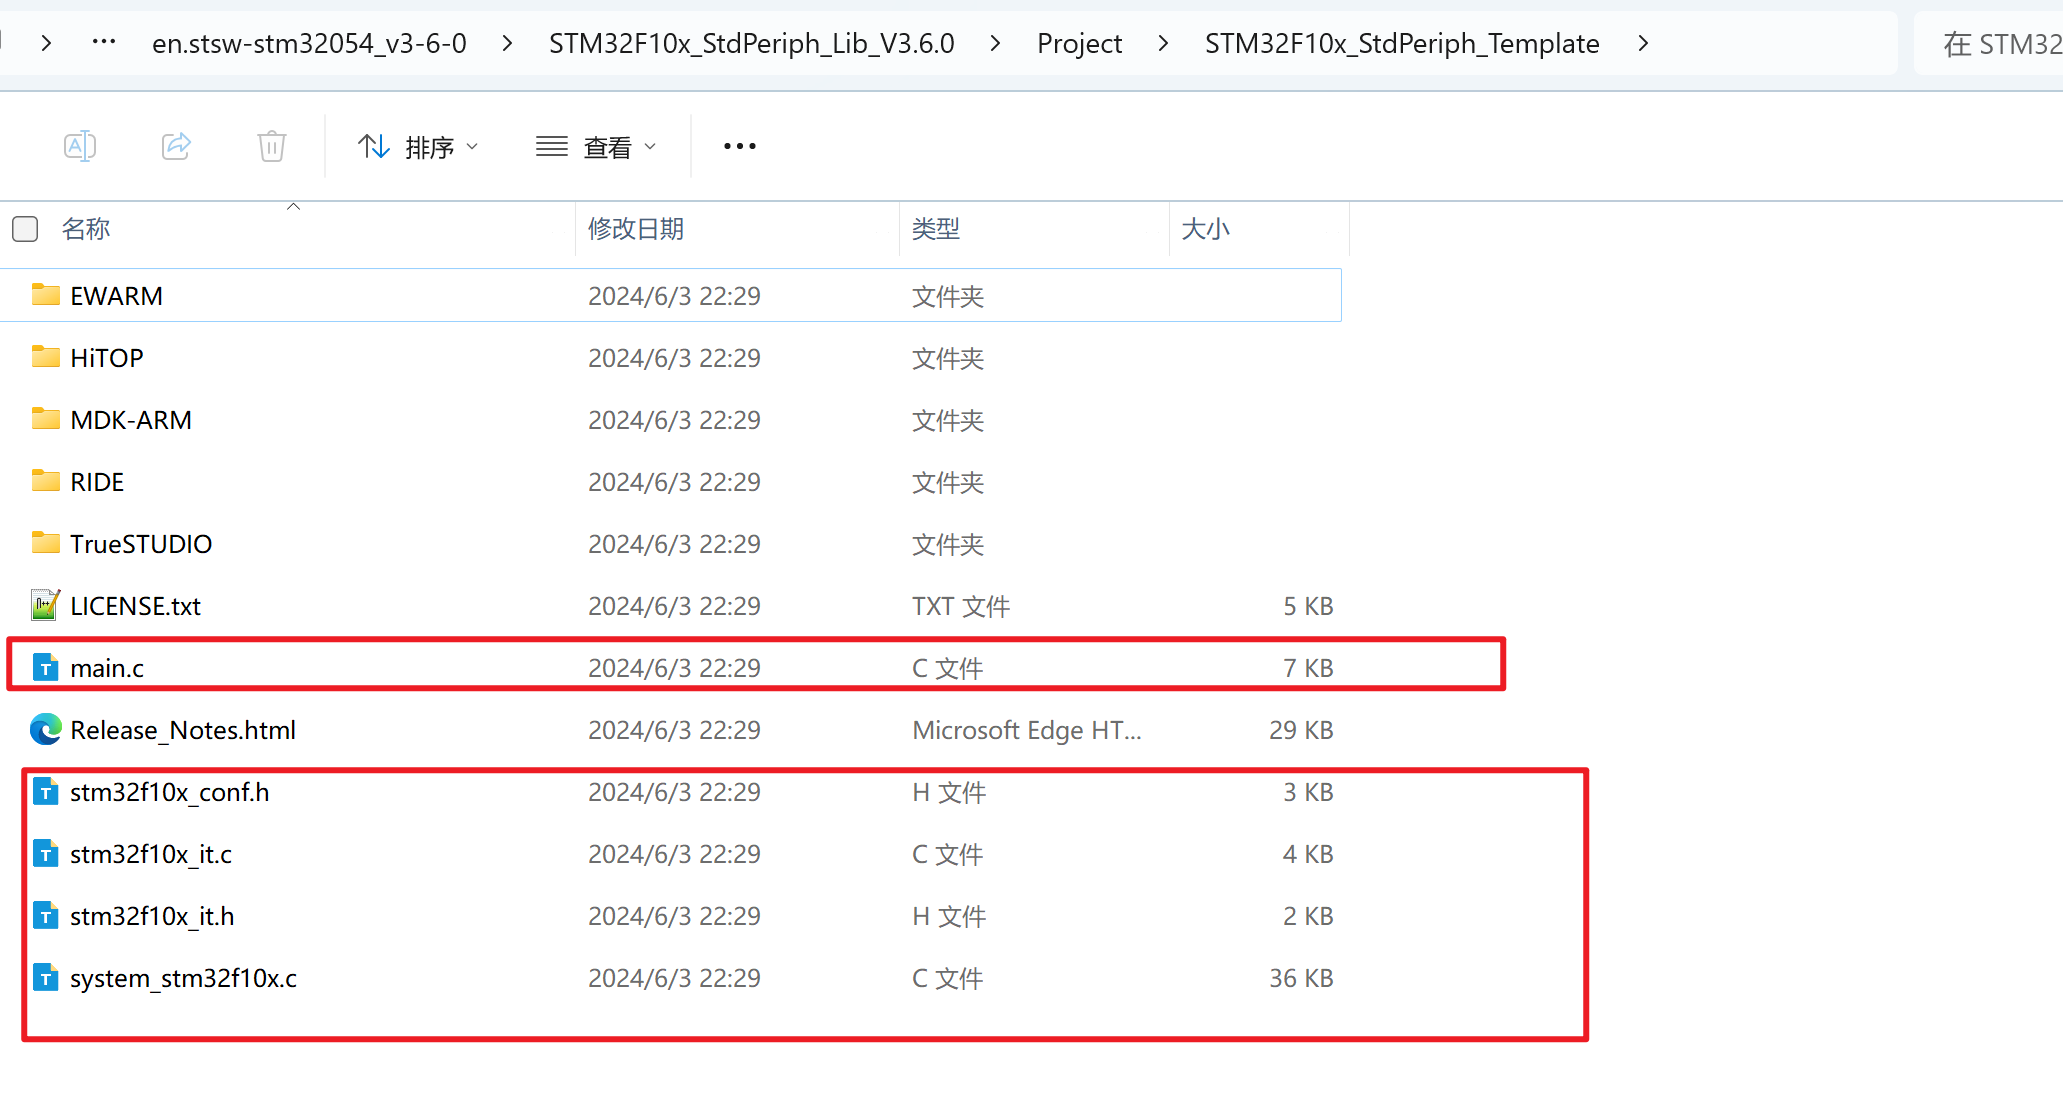Select the RIDE folder icon
The width and height of the screenshot is (2063, 1117).
[45, 481]
